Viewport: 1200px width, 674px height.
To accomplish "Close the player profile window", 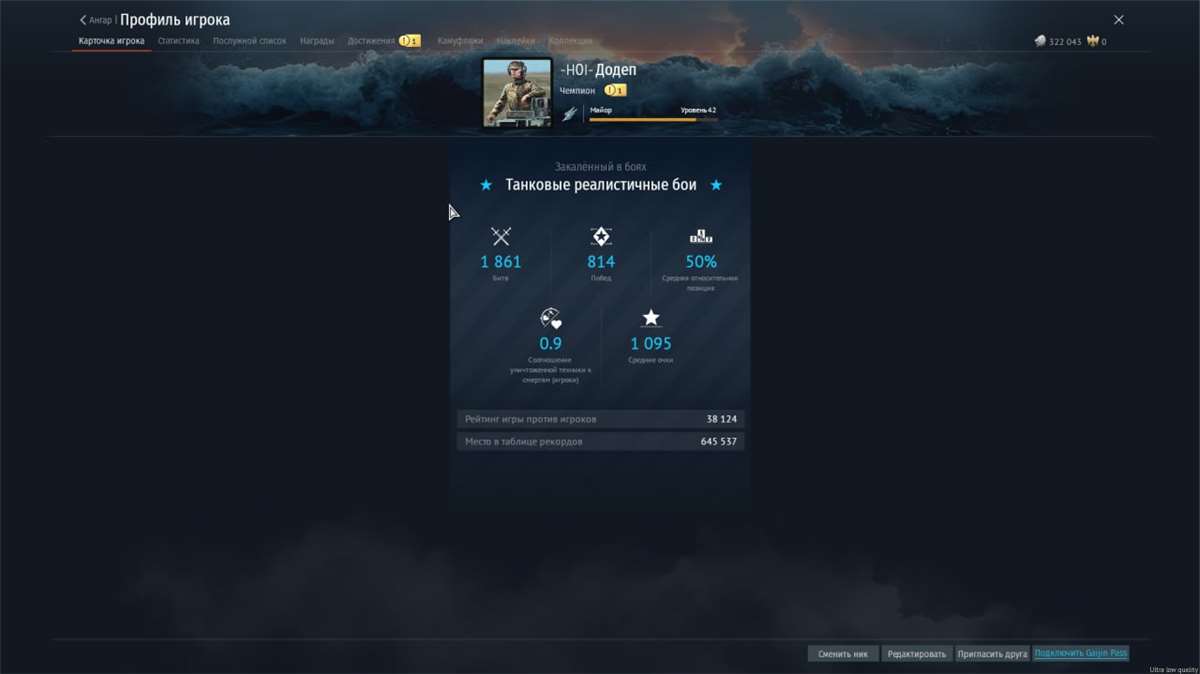I will pyautogui.click(x=1119, y=20).
